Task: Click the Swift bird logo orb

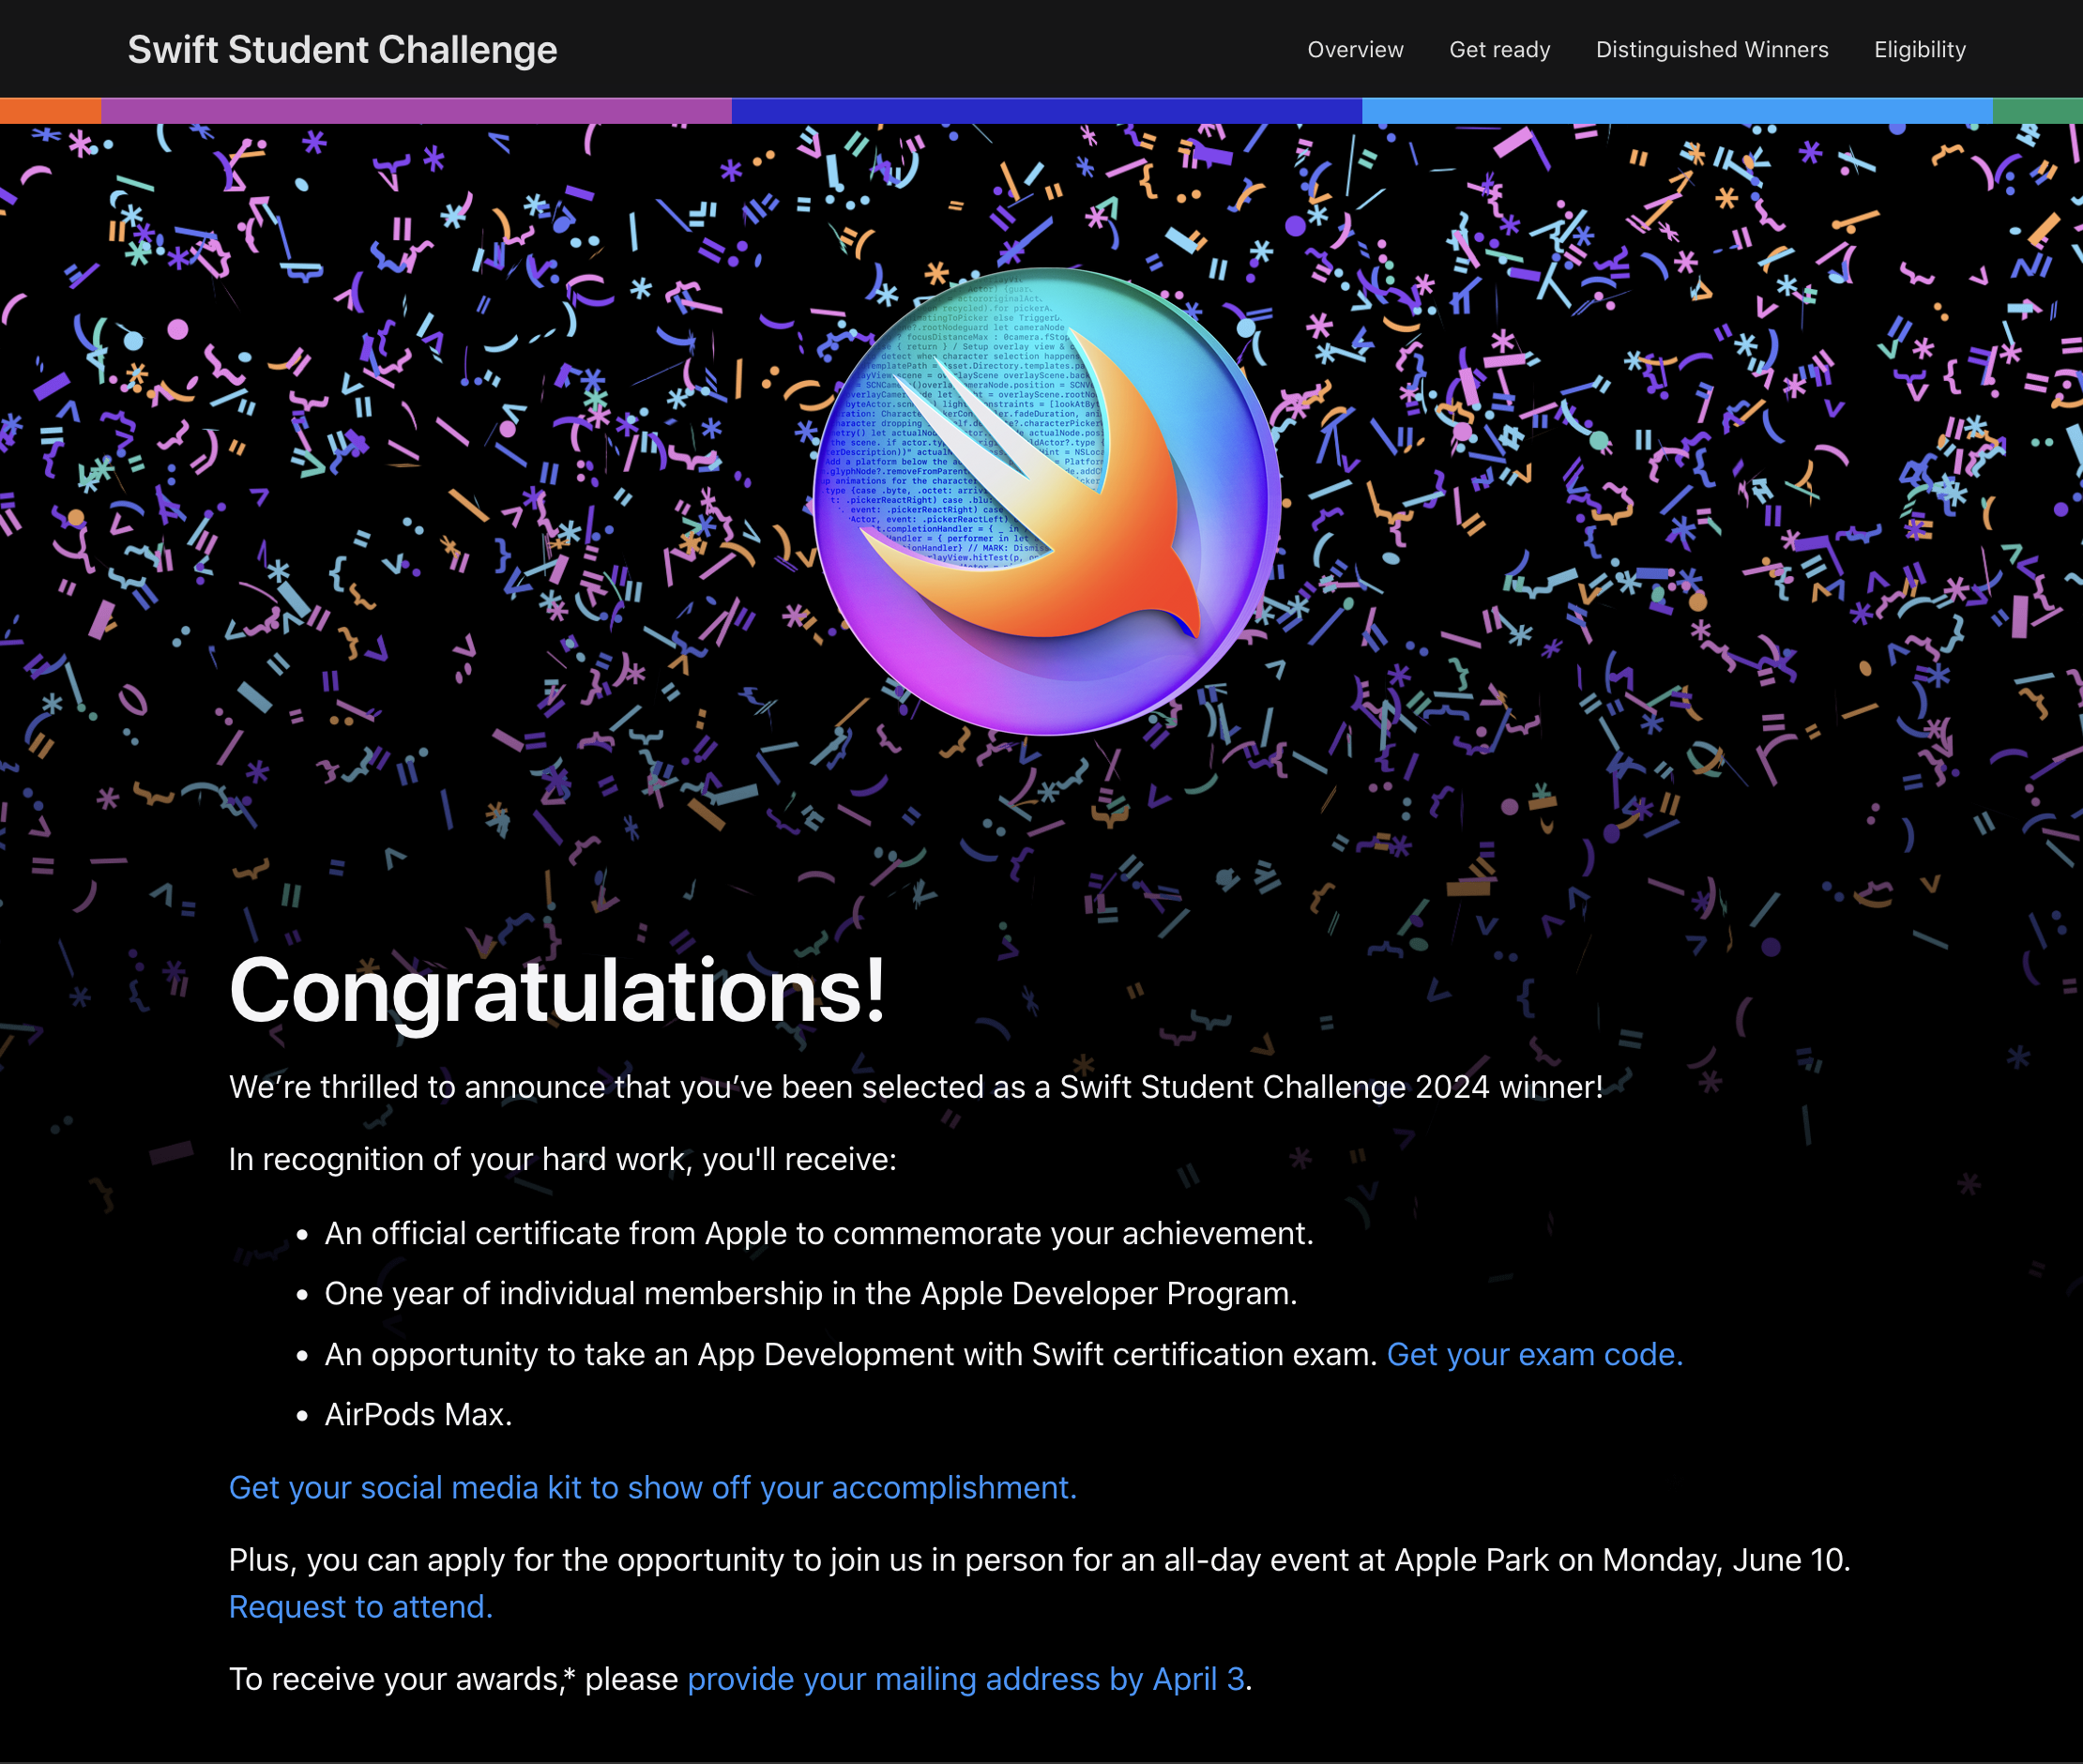Action: [1046, 500]
